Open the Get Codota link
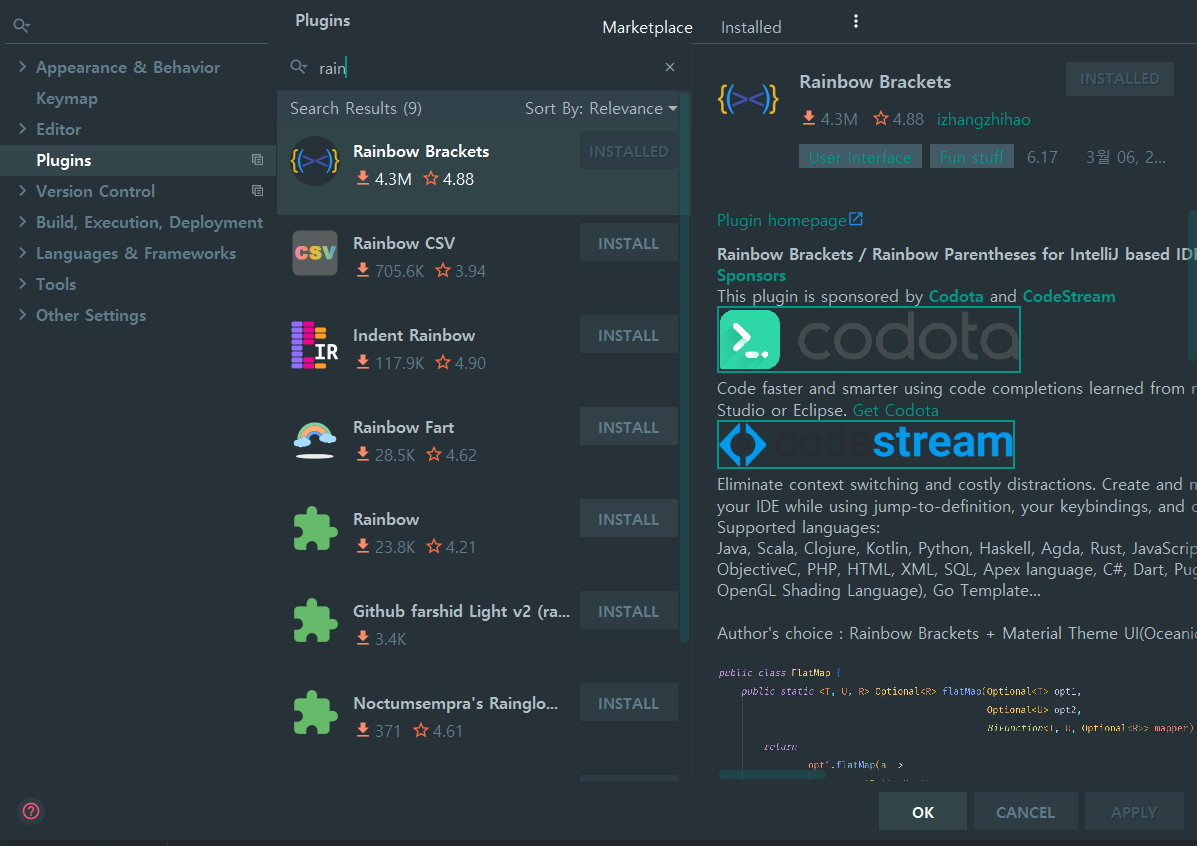Viewport: 1197px width, 846px height. tap(895, 410)
